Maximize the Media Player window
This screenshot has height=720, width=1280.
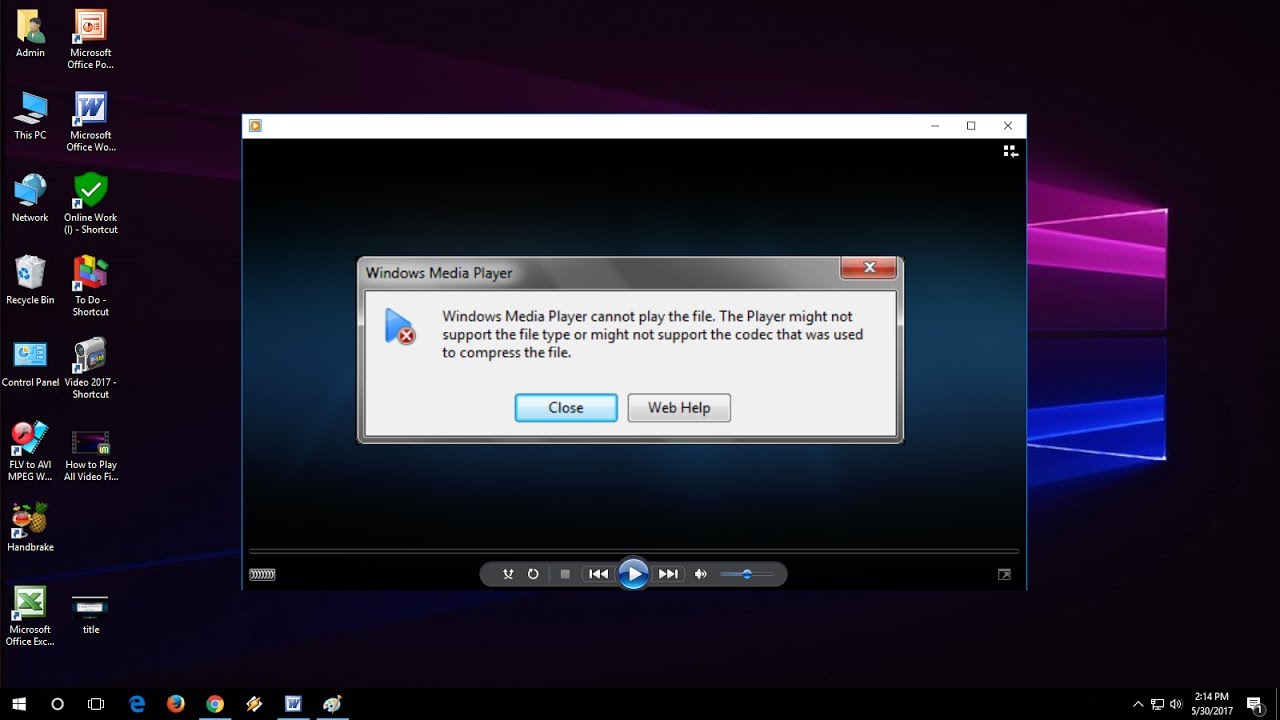click(x=971, y=126)
